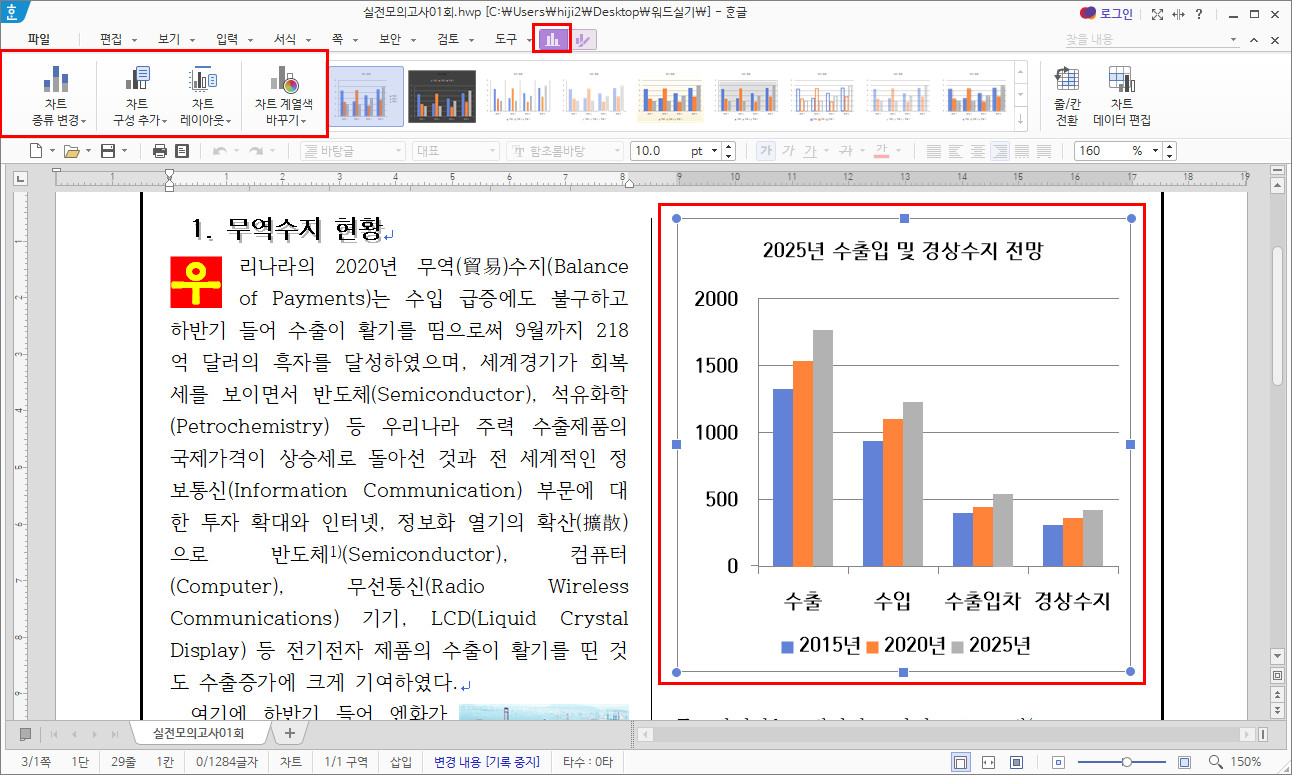The image size is (1292, 775).
Task: Open 차트 데이터 편집 tool
Action: (x=1121, y=97)
